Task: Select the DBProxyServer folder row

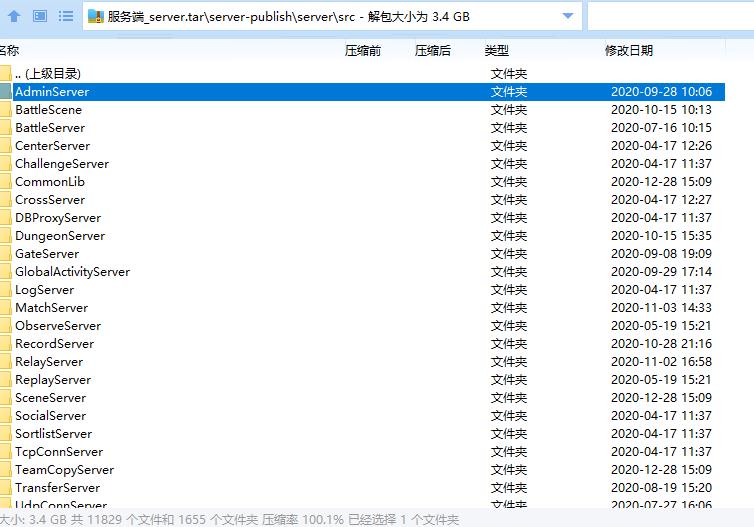Action: pos(58,218)
